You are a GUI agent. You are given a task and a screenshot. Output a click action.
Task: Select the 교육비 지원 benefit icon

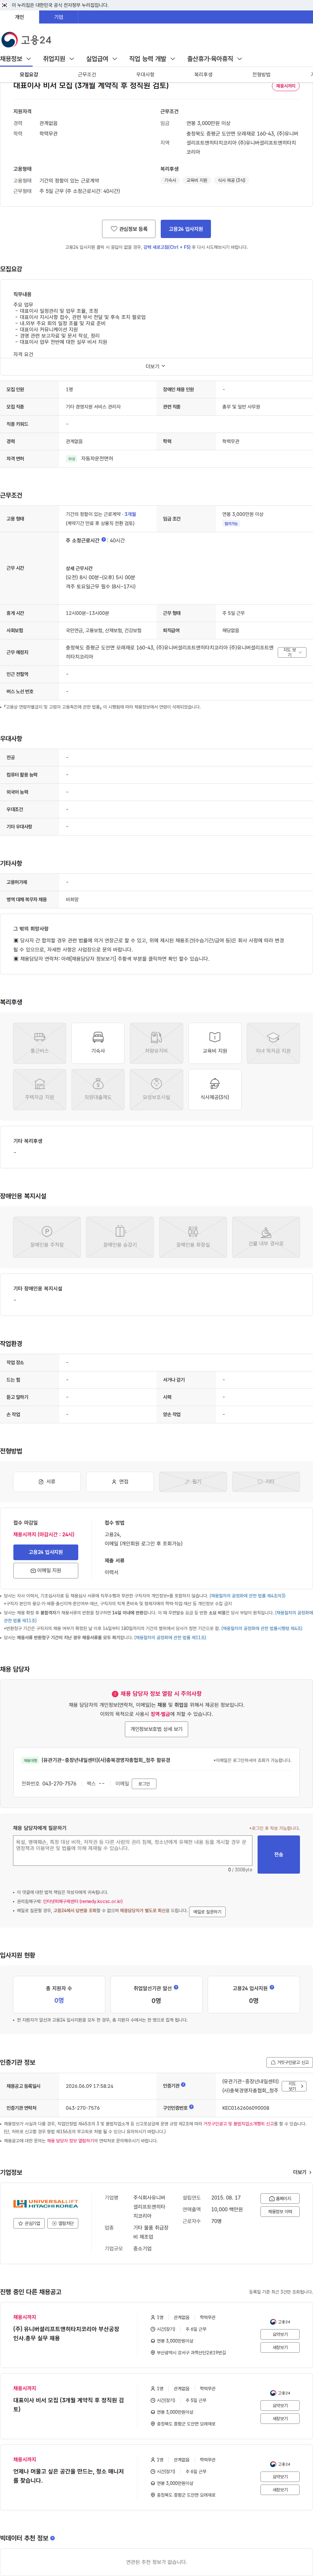click(x=215, y=1043)
